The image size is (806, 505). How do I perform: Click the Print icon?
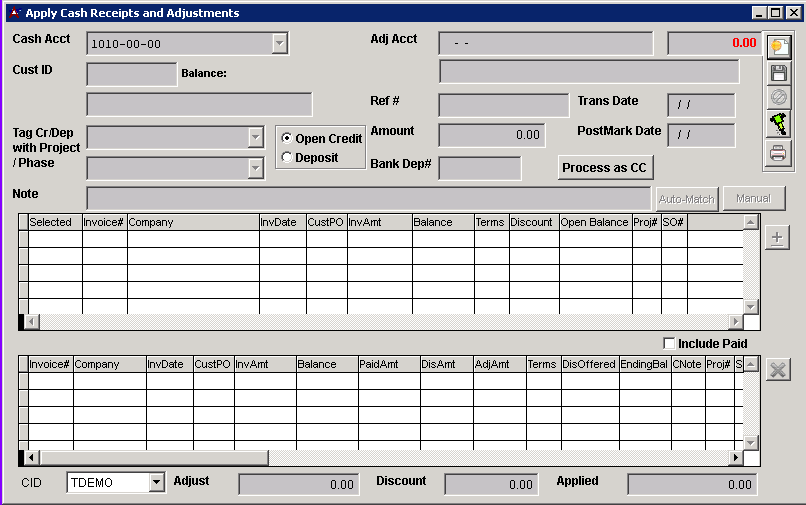[x=778, y=153]
